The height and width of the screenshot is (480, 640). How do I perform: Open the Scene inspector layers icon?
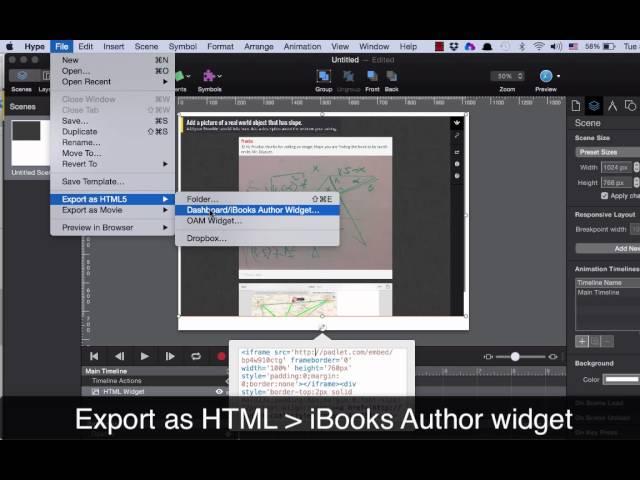click(x=594, y=106)
